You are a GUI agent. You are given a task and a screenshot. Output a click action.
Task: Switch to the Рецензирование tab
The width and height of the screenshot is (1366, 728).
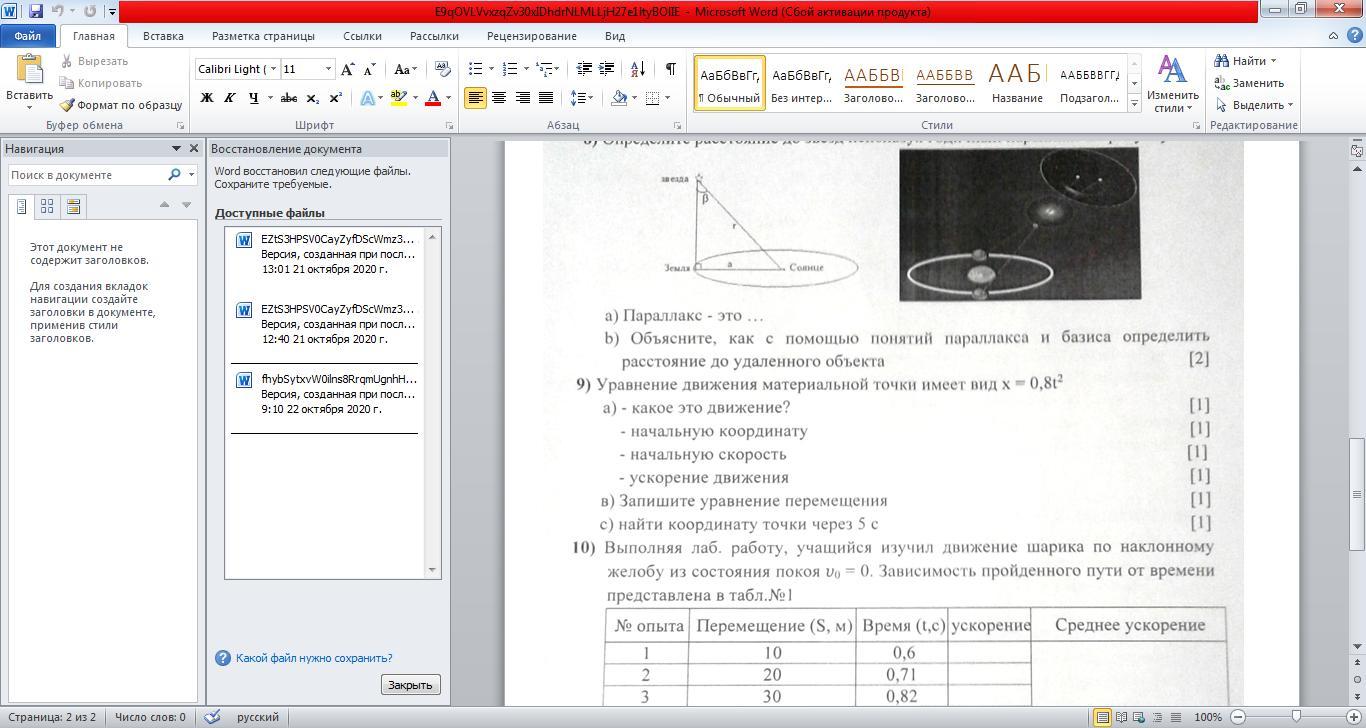coord(531,36)
